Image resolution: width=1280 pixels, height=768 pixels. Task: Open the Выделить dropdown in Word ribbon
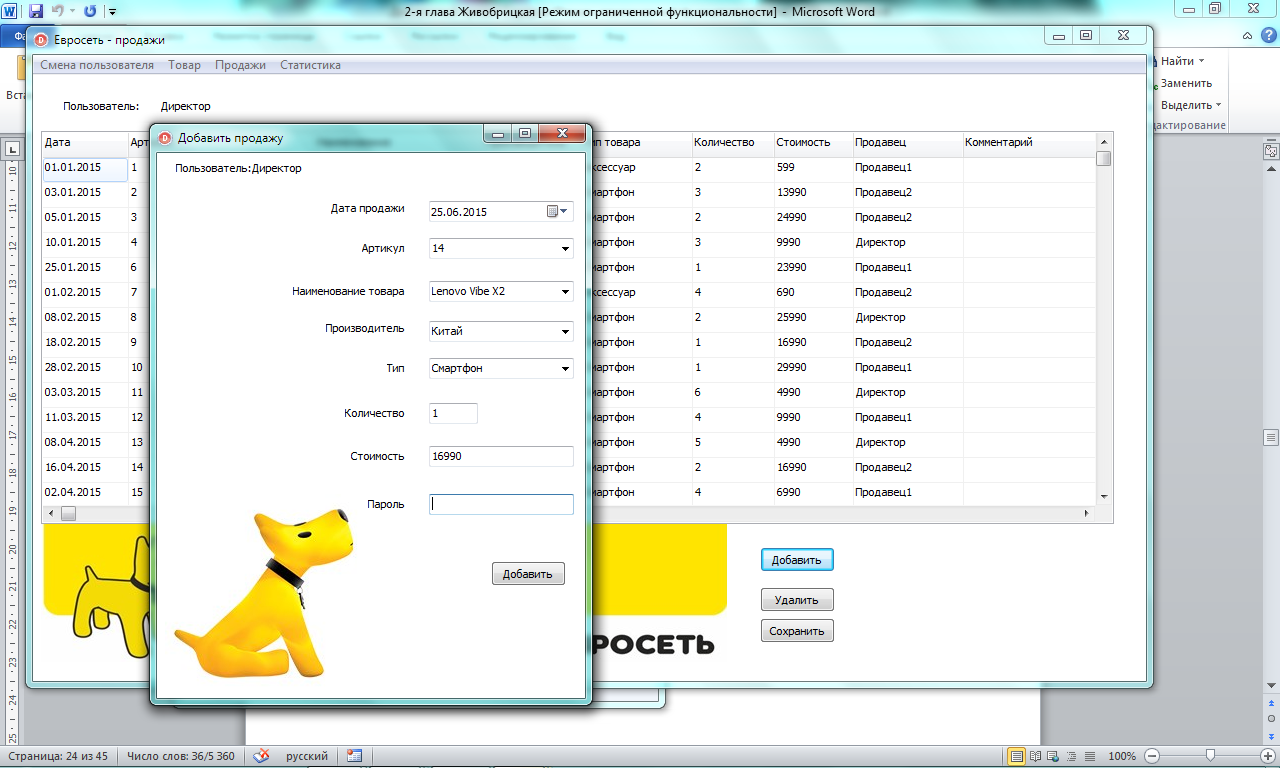pos(1220,105)
